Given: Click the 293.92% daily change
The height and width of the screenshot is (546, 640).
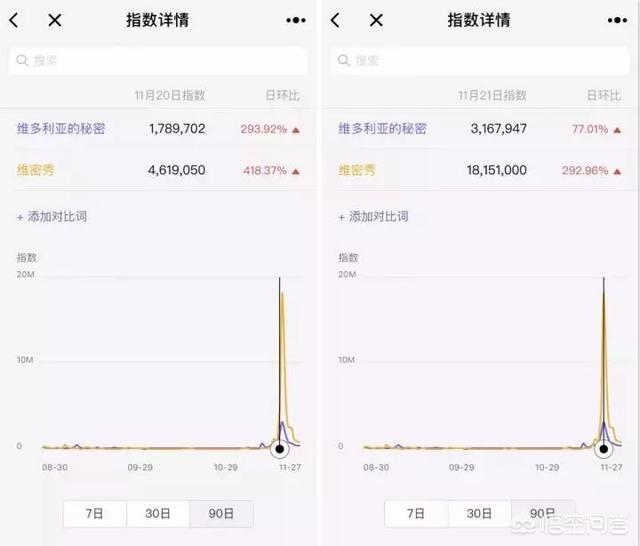Looking at the screenshot, I should (264, 129).
